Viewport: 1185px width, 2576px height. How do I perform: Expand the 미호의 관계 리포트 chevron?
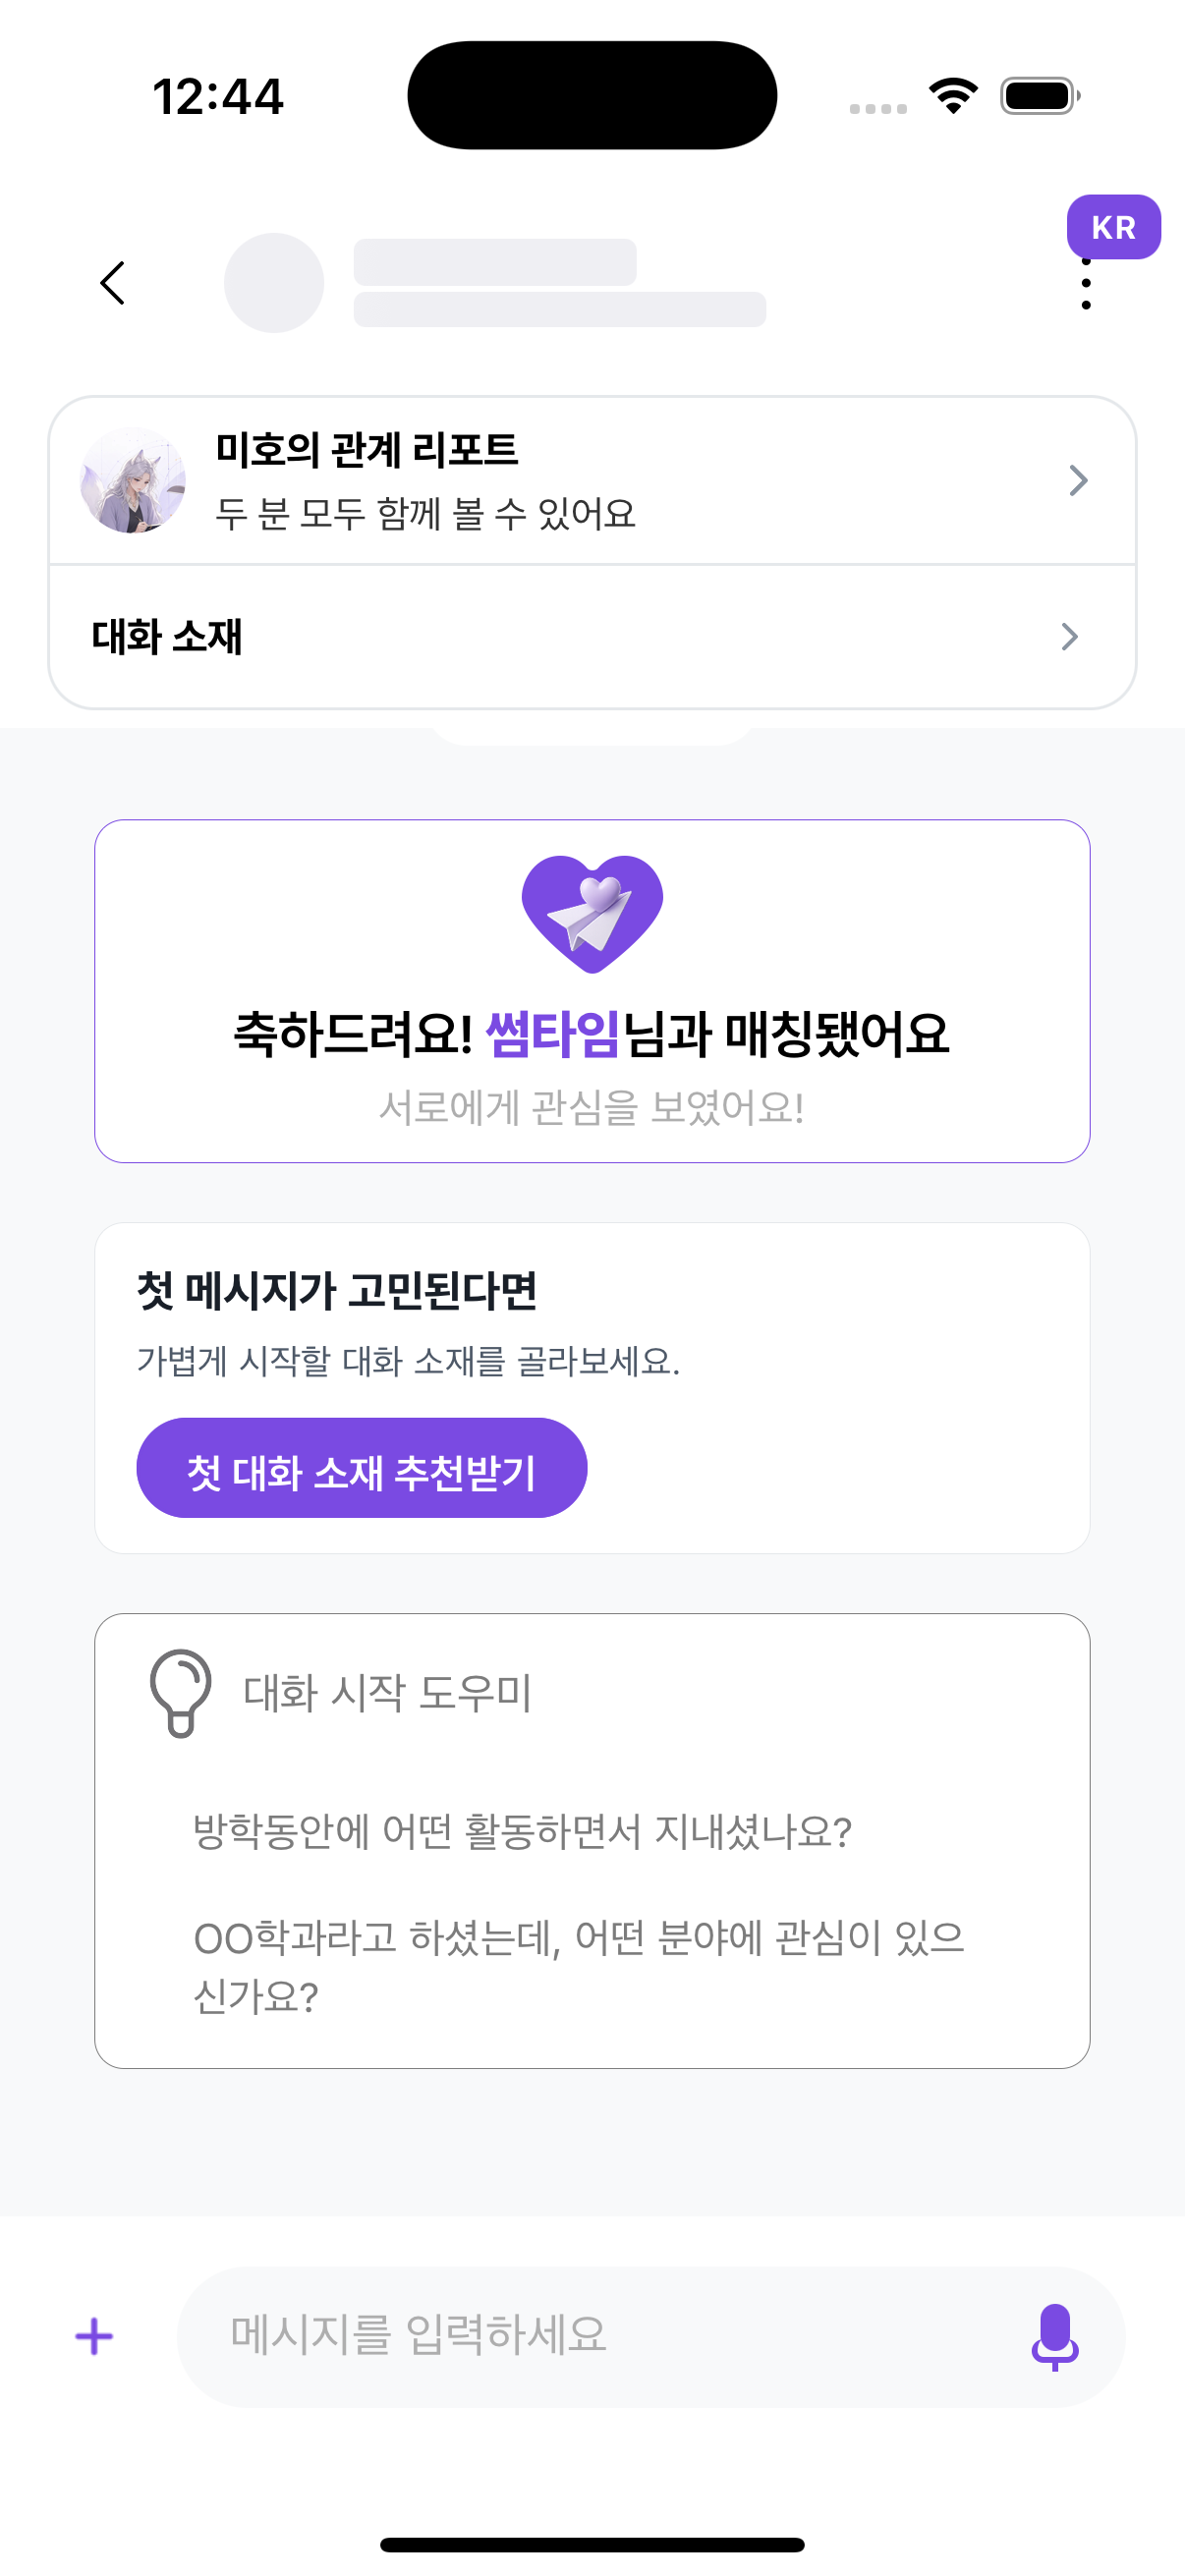pyautogui.click(x=1077, y=481)
